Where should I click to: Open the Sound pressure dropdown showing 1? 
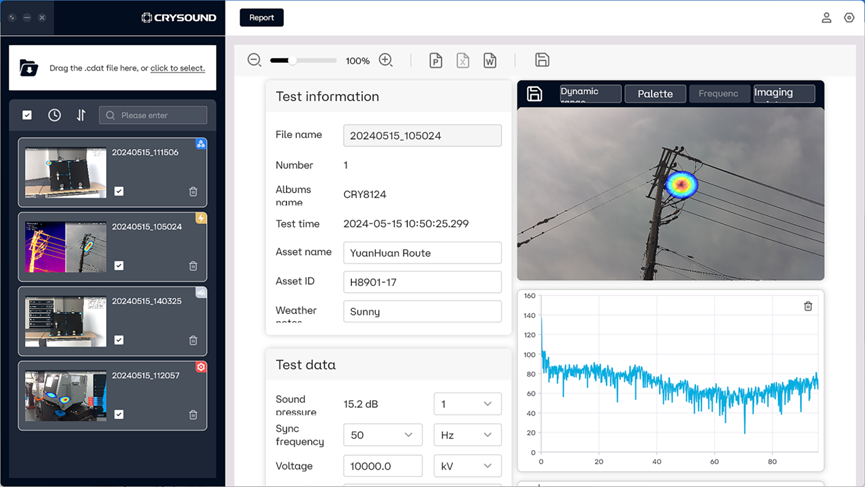[x=467, y=404]
